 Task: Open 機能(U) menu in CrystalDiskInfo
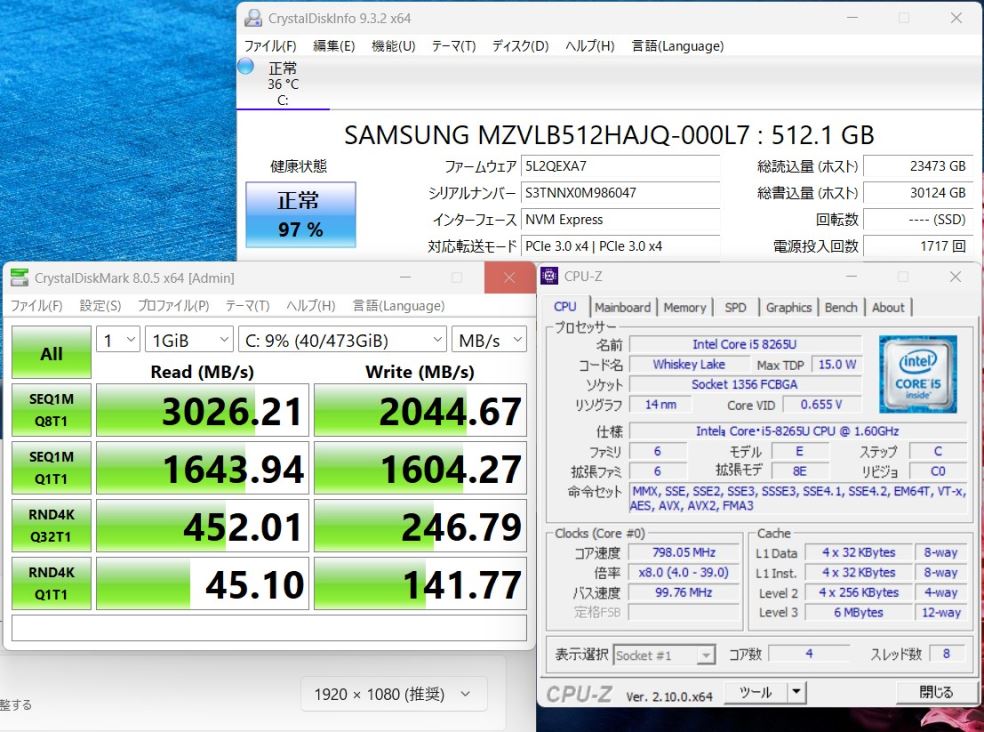[x=393, y=46]
